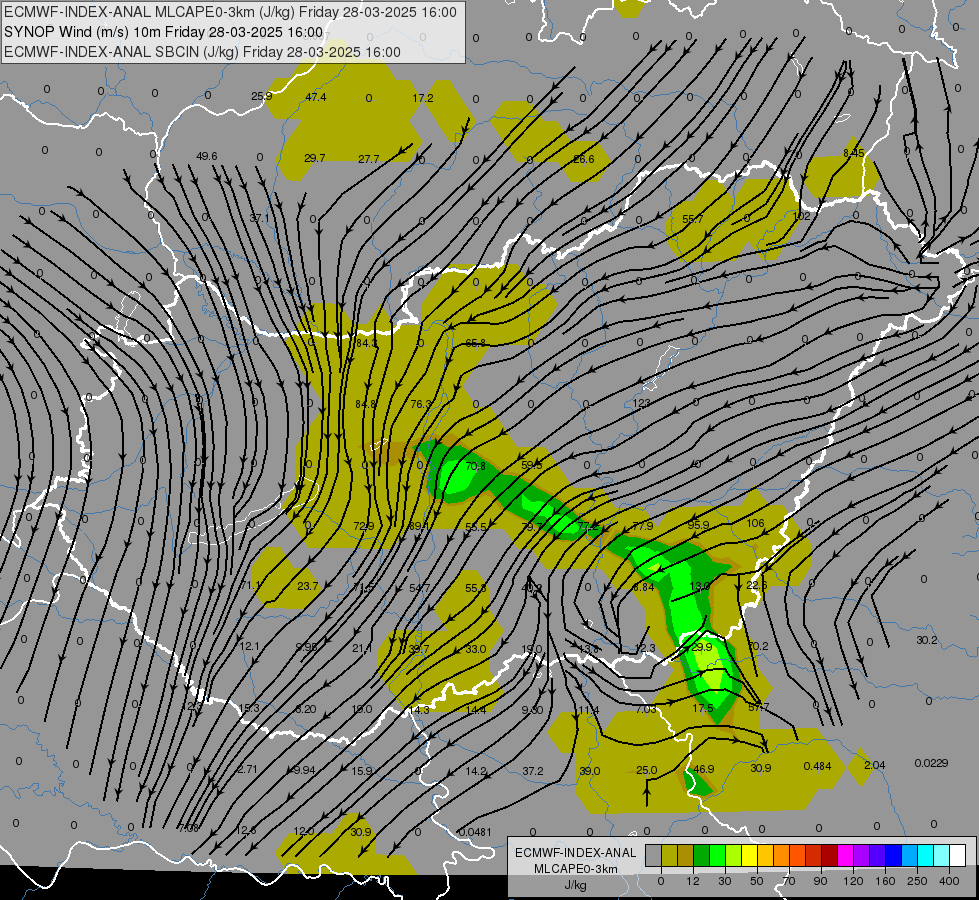Click the map value '84.3'
The width and height of the screenshot is (979, 900).
pos(367,343)
